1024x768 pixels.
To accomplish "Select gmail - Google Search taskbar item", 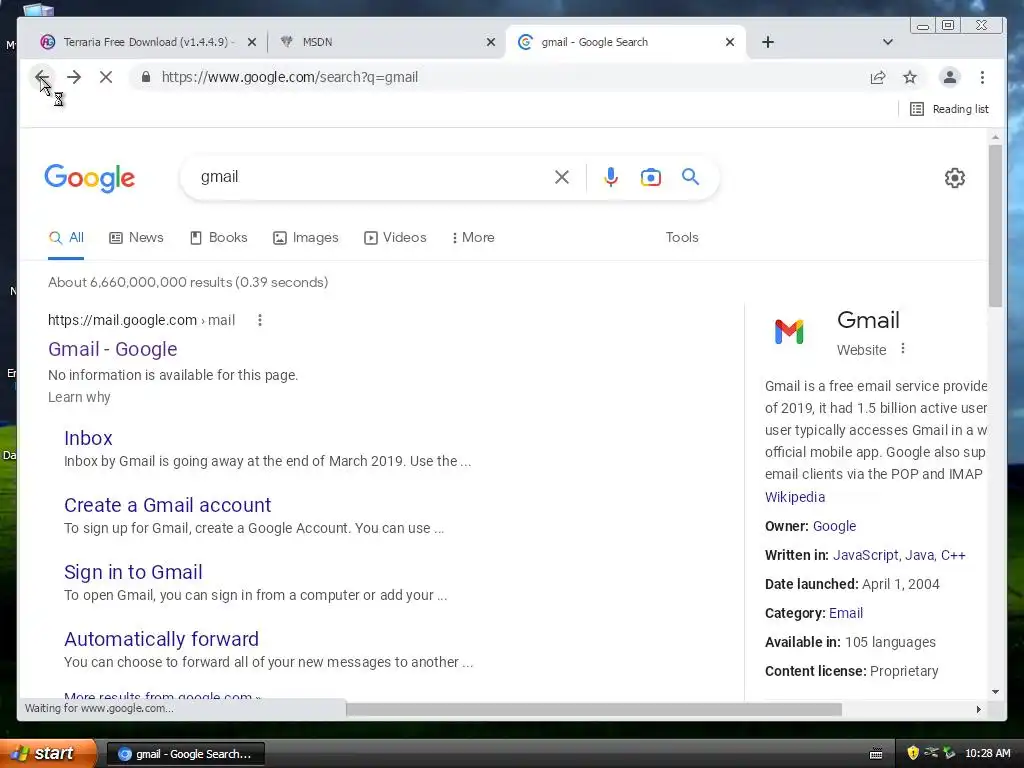I will tap(185, 754).
